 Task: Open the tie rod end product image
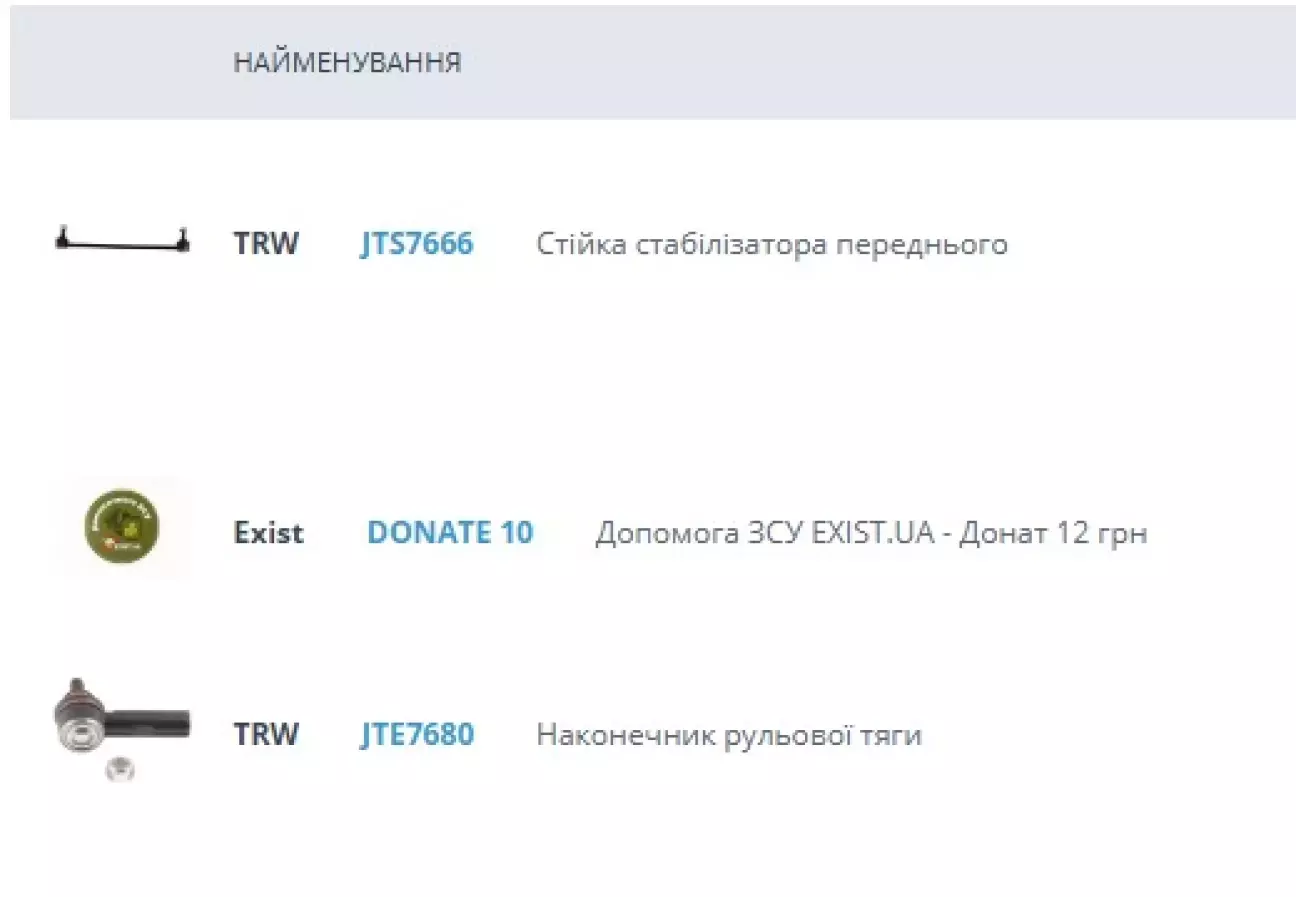122,730
